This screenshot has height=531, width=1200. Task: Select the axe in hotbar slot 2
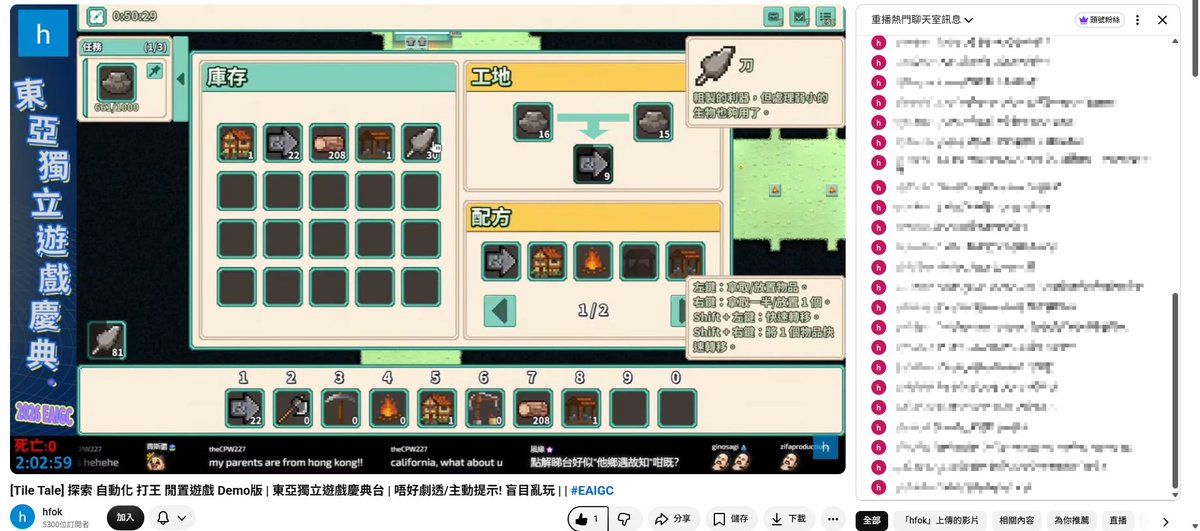[x=292, y=408]
